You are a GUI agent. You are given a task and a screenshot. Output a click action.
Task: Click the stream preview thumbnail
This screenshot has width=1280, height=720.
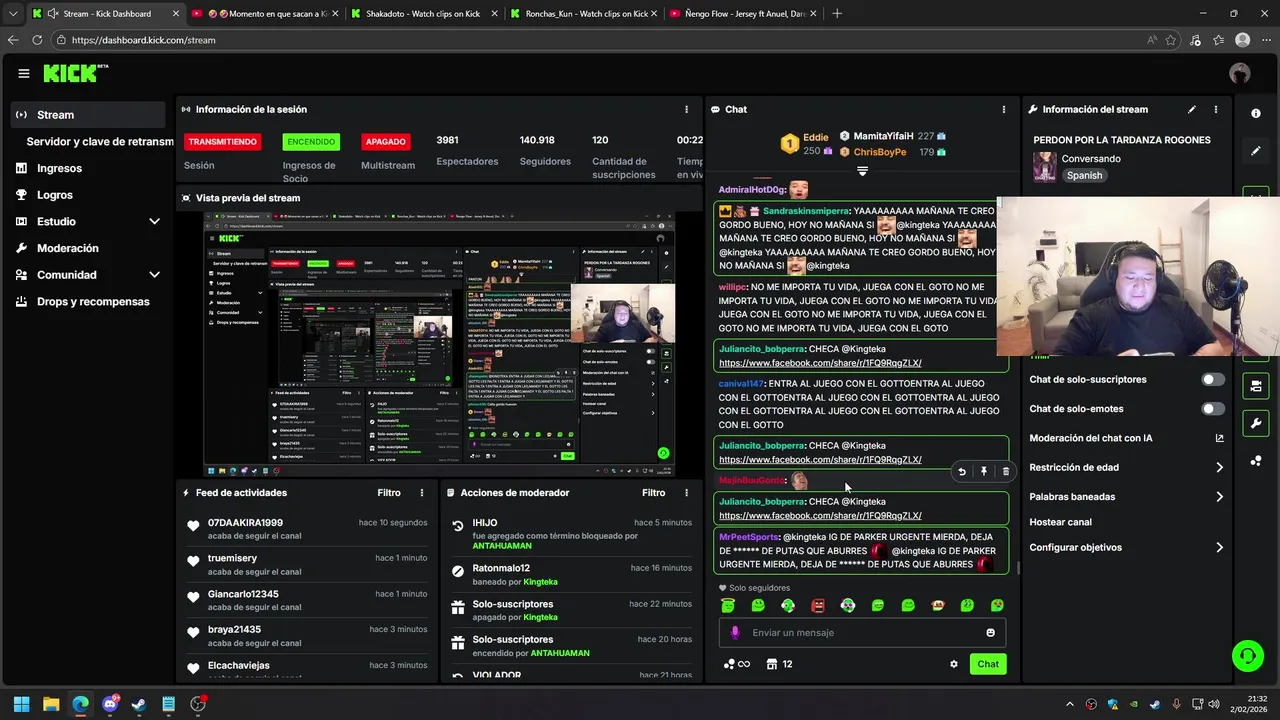coord(439,344)
